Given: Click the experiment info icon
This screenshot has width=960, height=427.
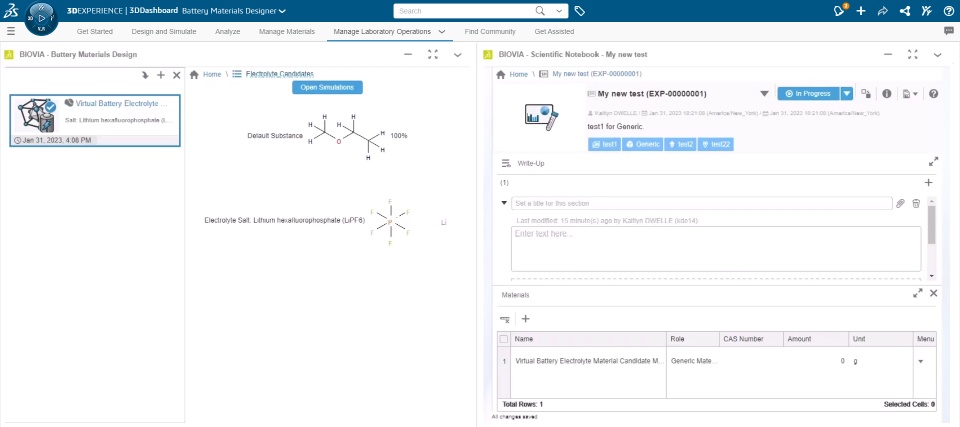Looking at the screenshot, I should coord(887,94).
